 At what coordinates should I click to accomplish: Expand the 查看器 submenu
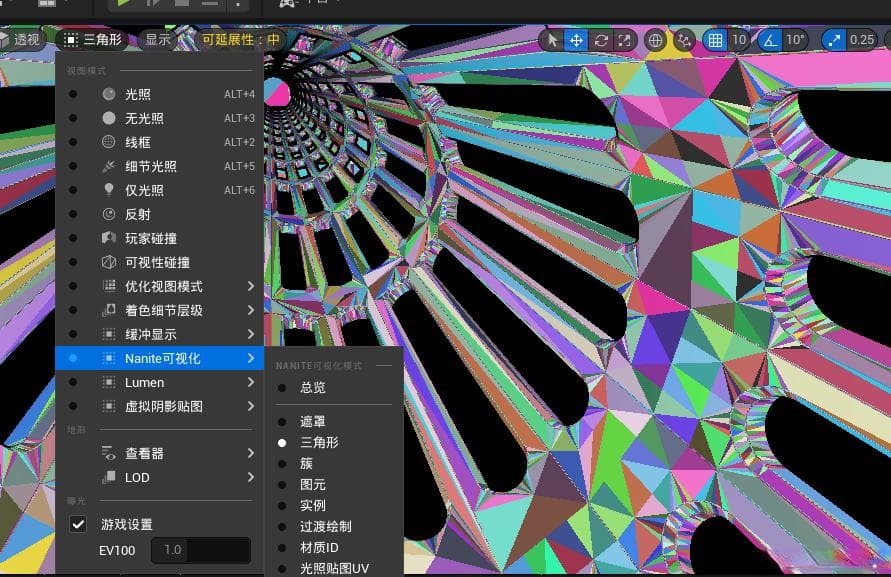pos(160,453)
